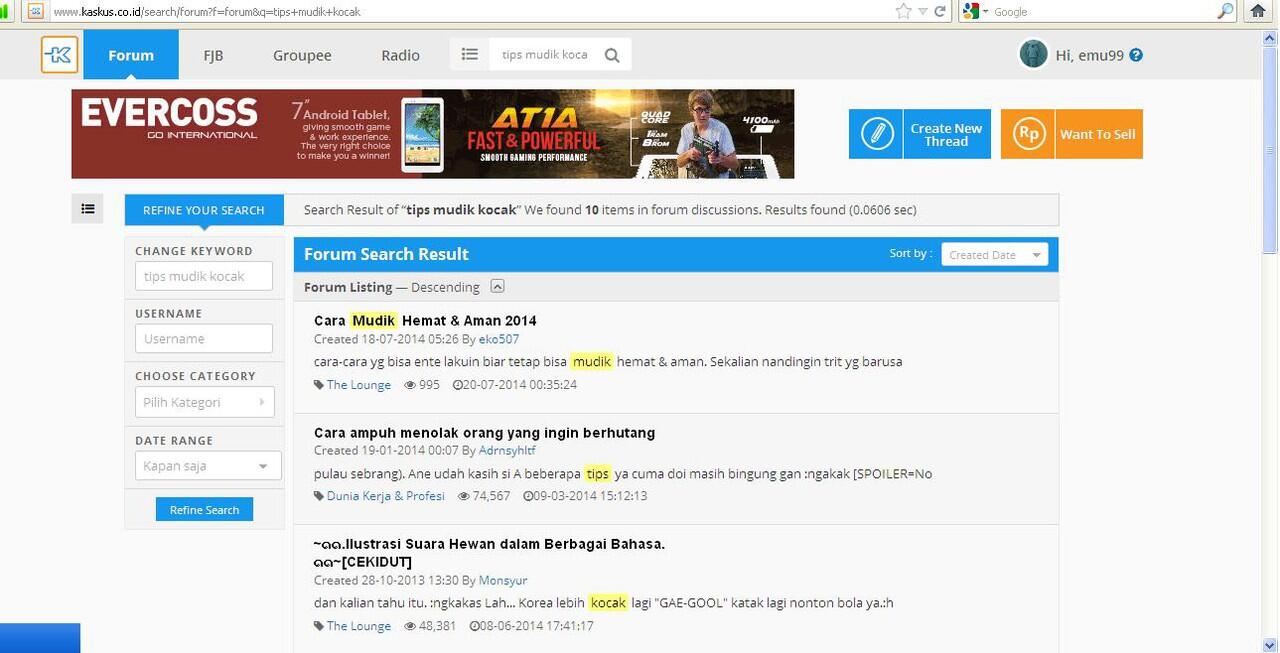The image size is (1280, 653).
Task: Toggle the sidebar list icon left of Refine
Action: 88,209
